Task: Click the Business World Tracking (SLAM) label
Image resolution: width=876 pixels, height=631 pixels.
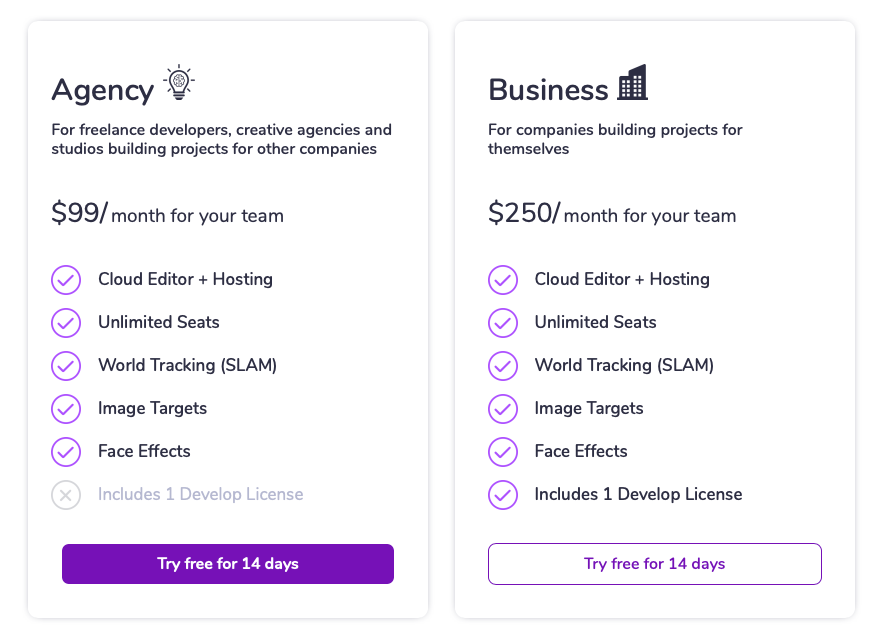Action: pos(624,366)
